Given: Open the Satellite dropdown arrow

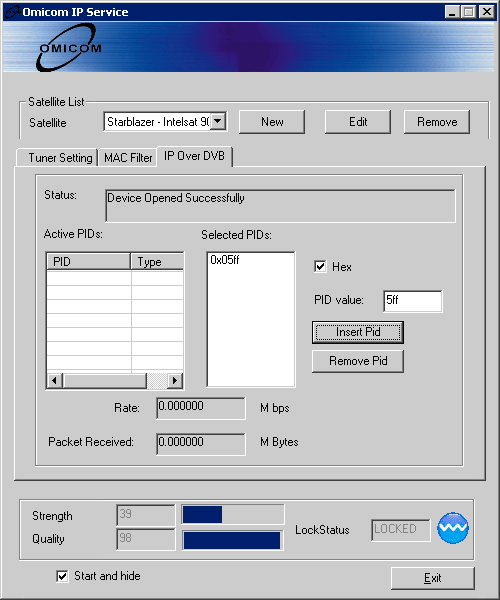Looking at the screenshot, I should pyautogui.click(x=218, y=122).
